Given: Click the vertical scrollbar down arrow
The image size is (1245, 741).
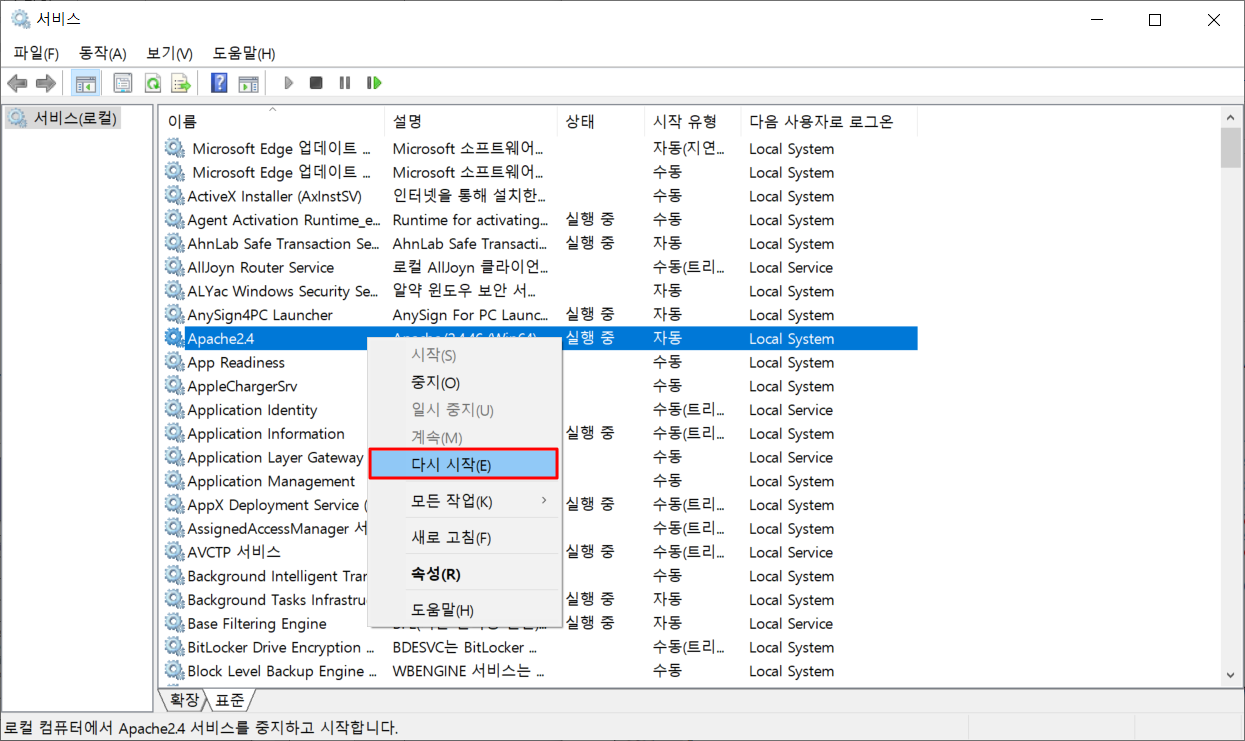Looking at the screenshot, I should (1230, 677).
